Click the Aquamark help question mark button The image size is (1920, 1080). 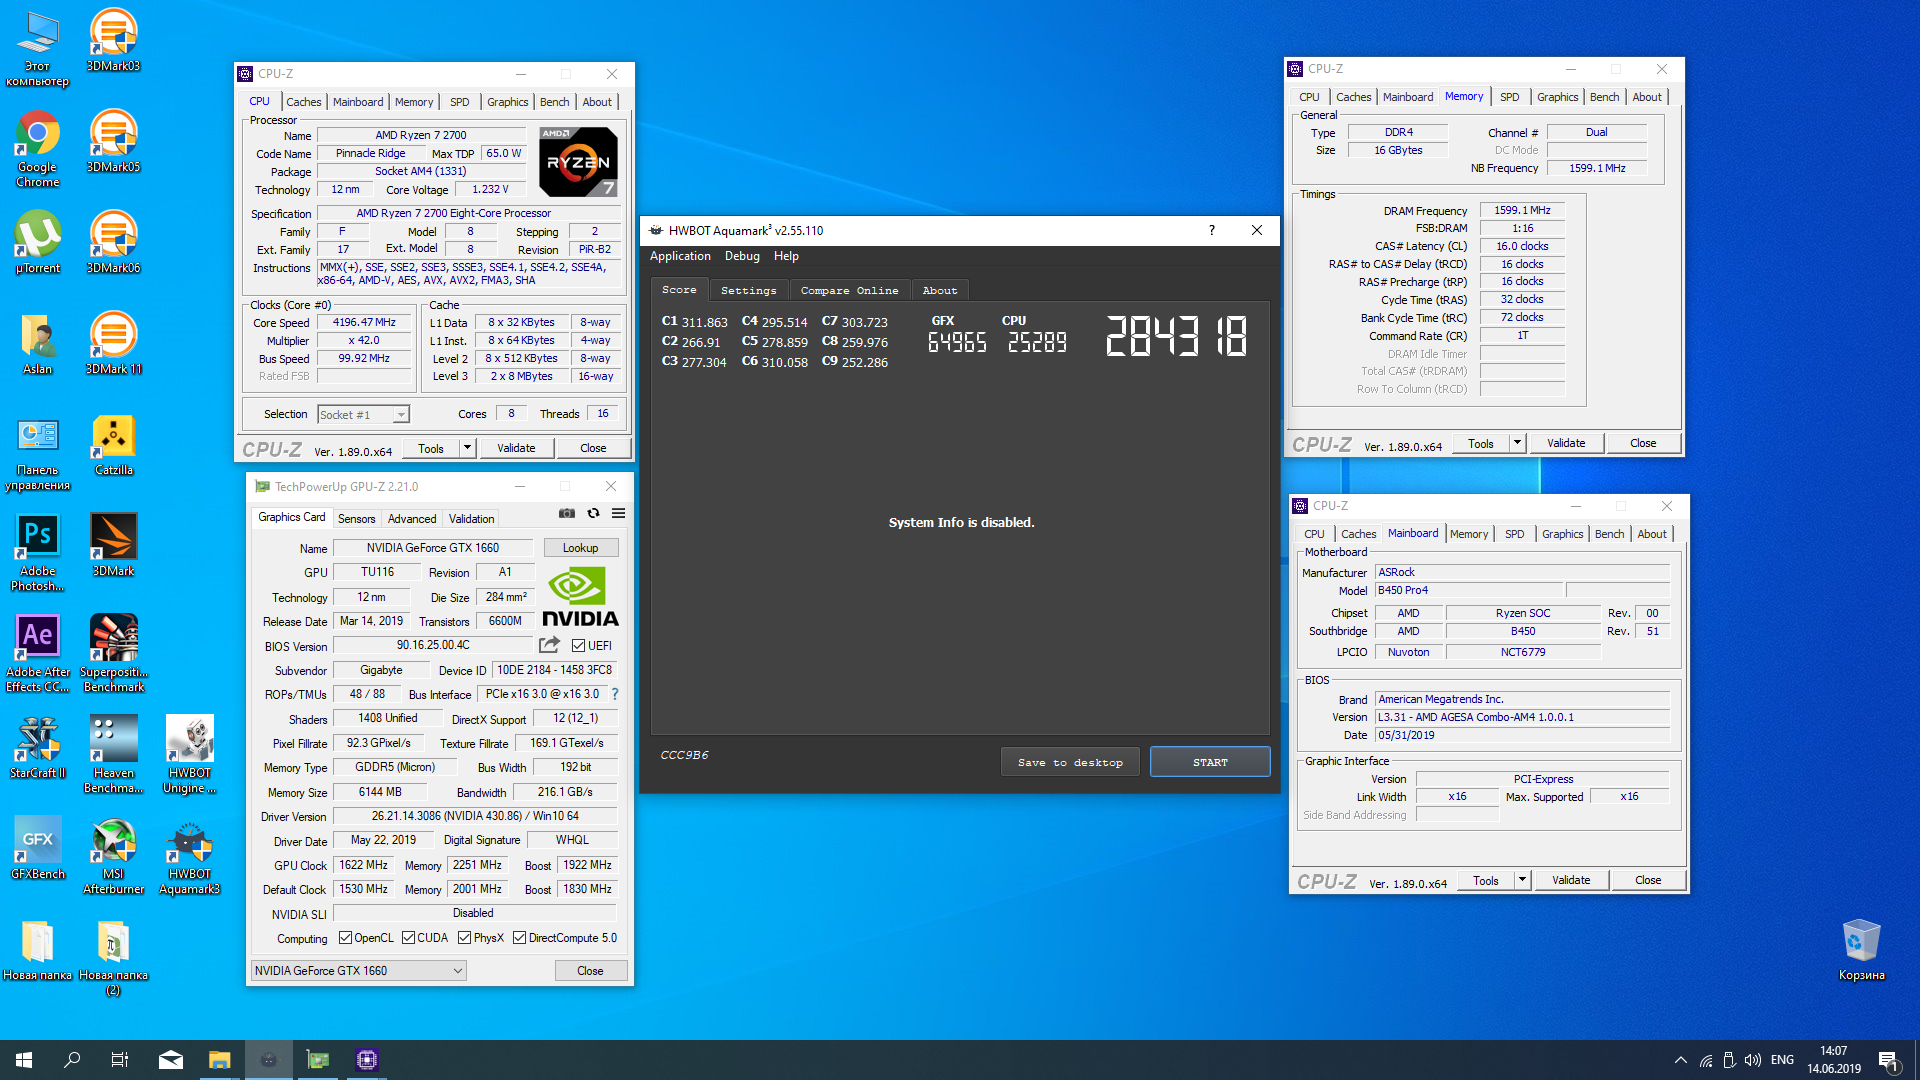(x=1211, y=230)
